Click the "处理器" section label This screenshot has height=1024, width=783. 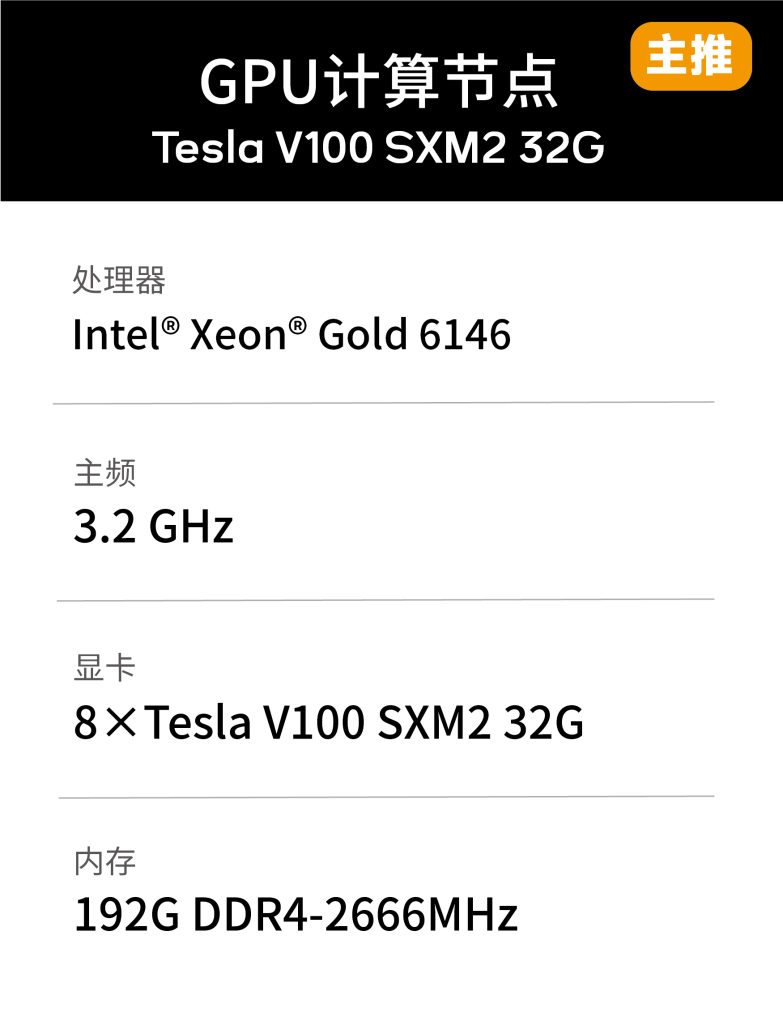[x=119, y=280]
